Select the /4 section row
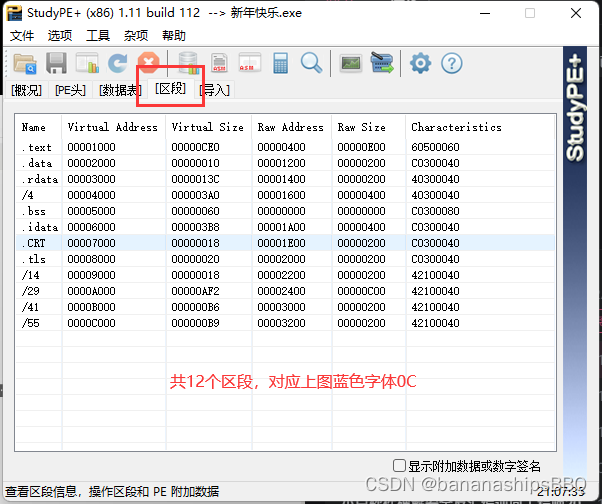602x504 pixels. click(285, 195)
